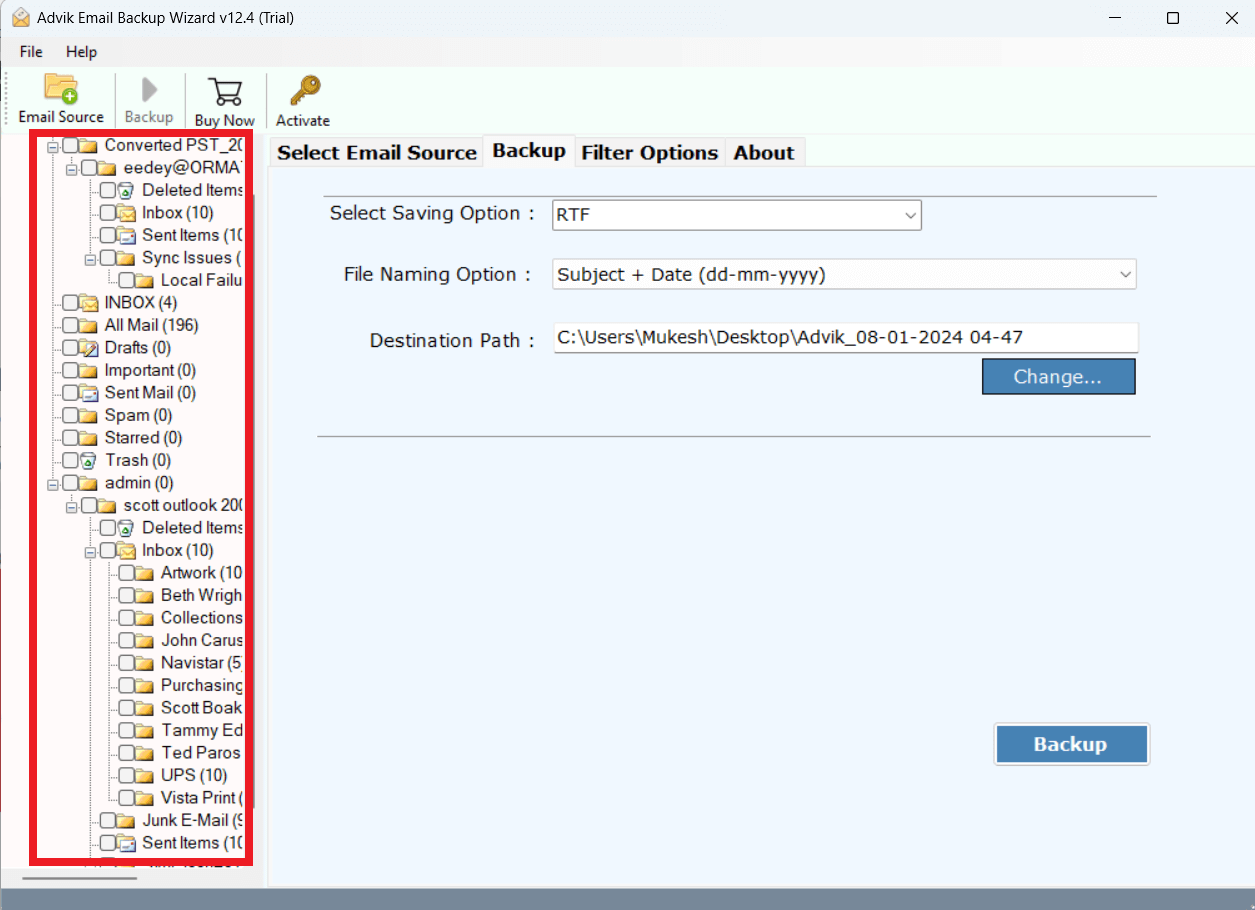This screenshot has height=910, width=1255.
Task: Click the eedey@ORMA folder icon
Action: click(108, 168)
